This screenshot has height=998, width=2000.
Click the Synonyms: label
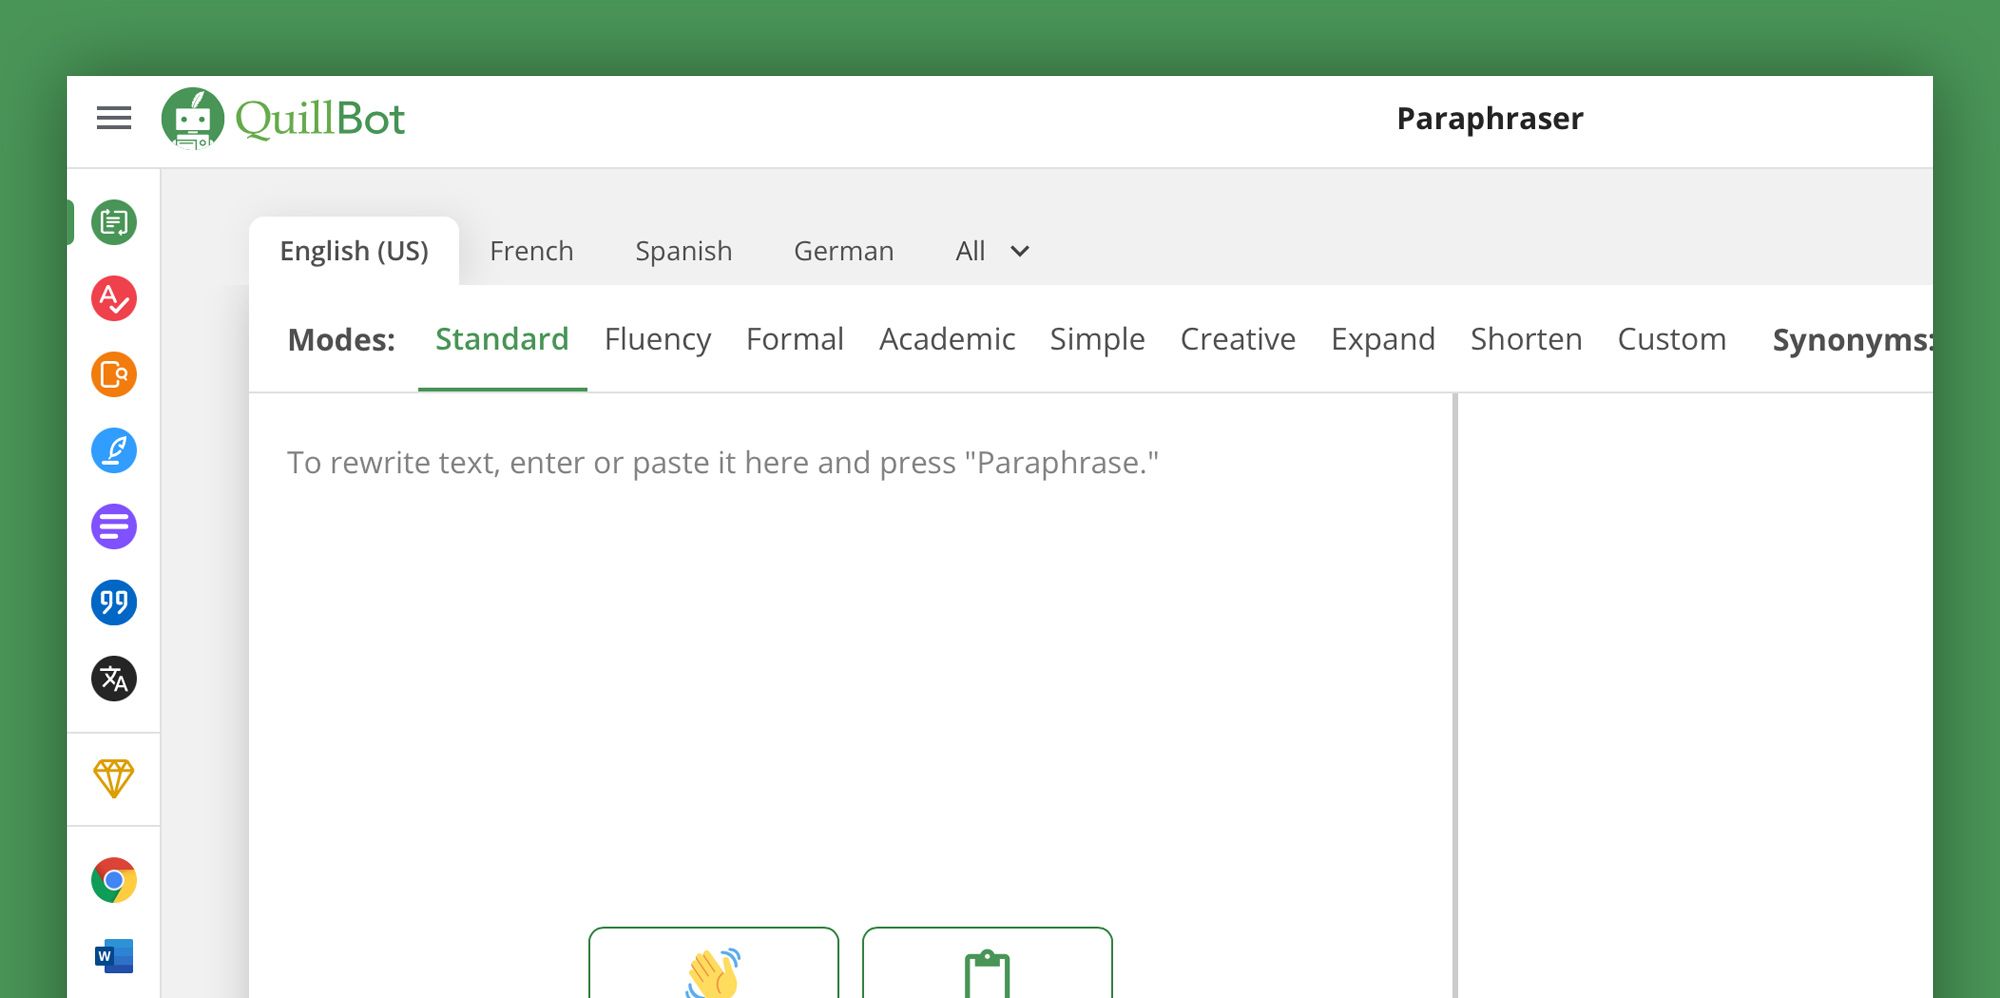click(1852, 340)
